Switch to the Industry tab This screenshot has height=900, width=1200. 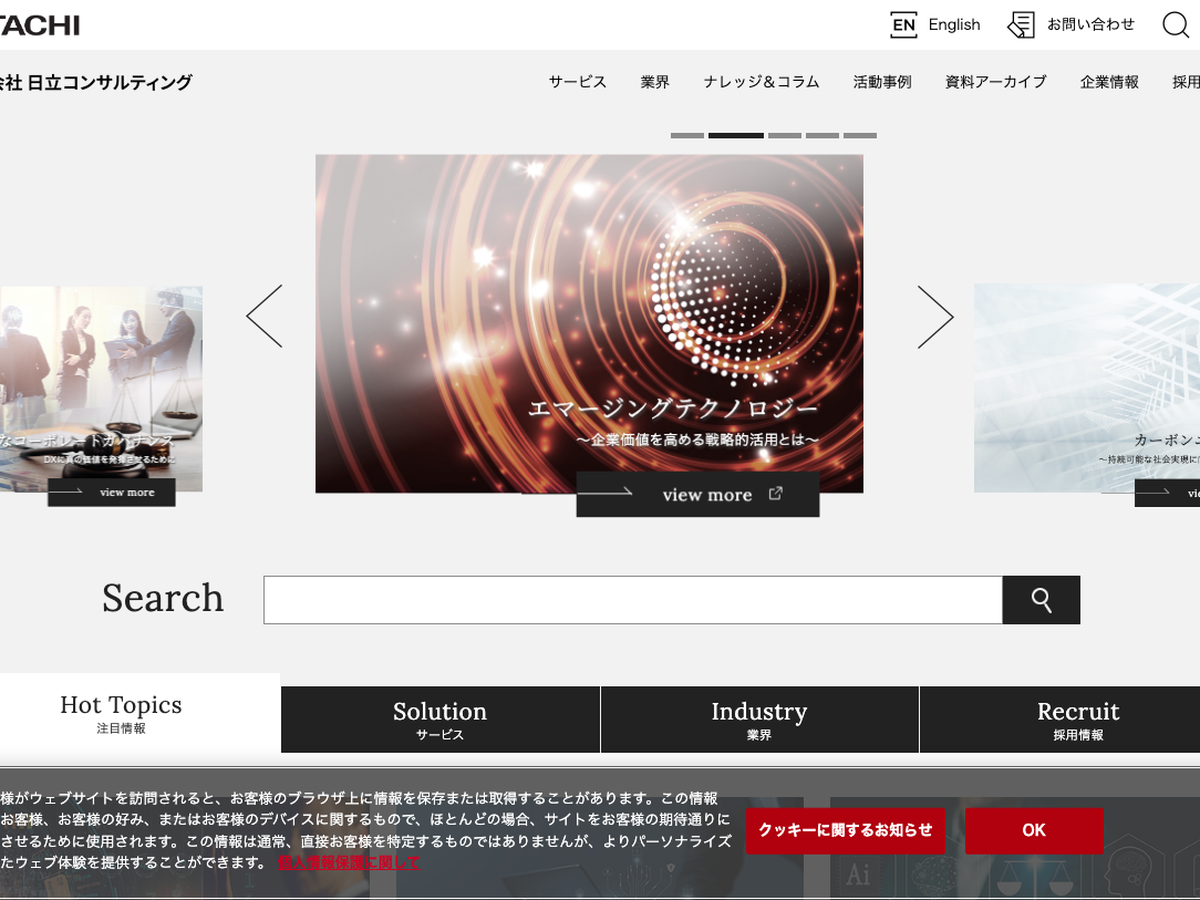759,719
